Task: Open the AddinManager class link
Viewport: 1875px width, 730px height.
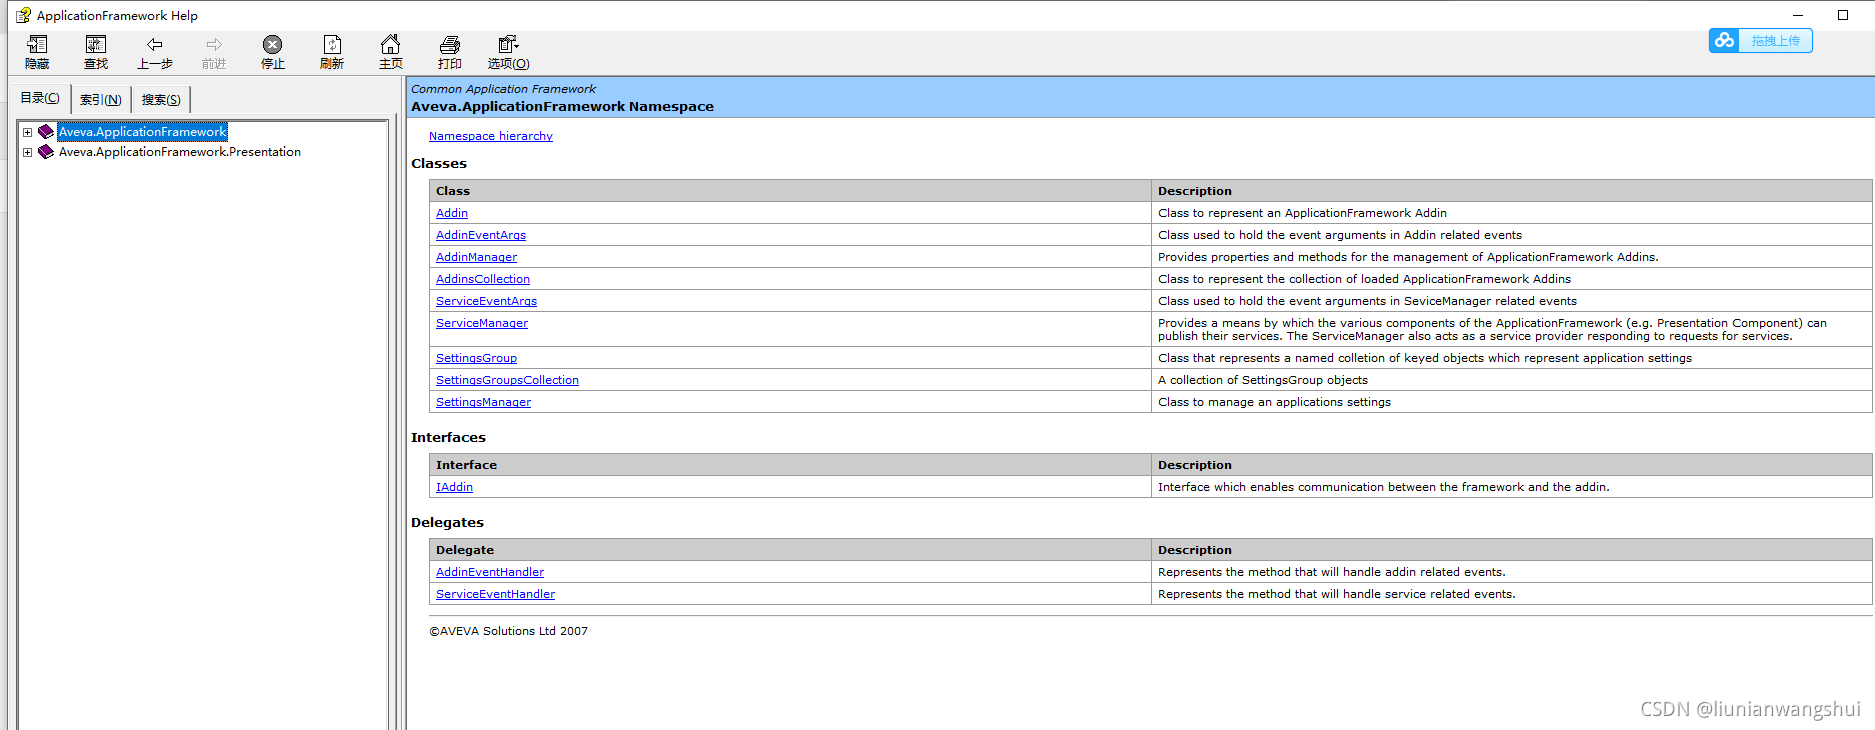Action: (x=476, y=257)
